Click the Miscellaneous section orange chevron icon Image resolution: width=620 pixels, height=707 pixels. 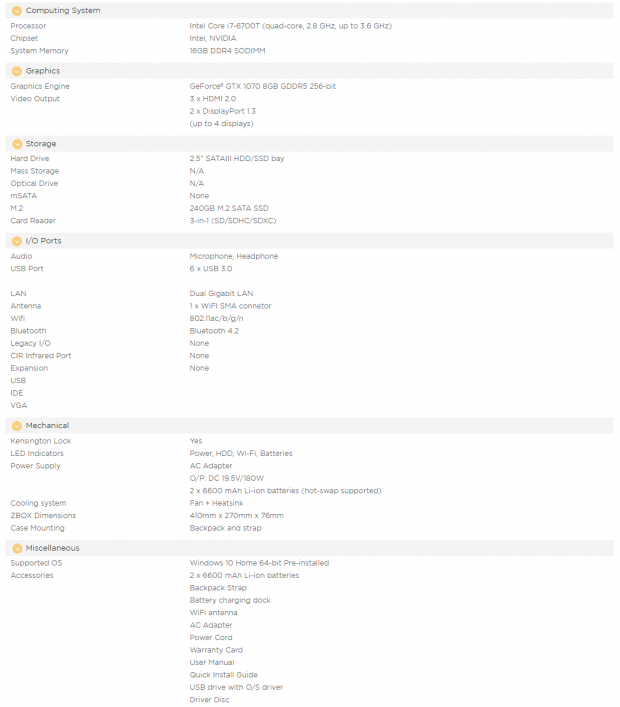(x=17, y=548)
